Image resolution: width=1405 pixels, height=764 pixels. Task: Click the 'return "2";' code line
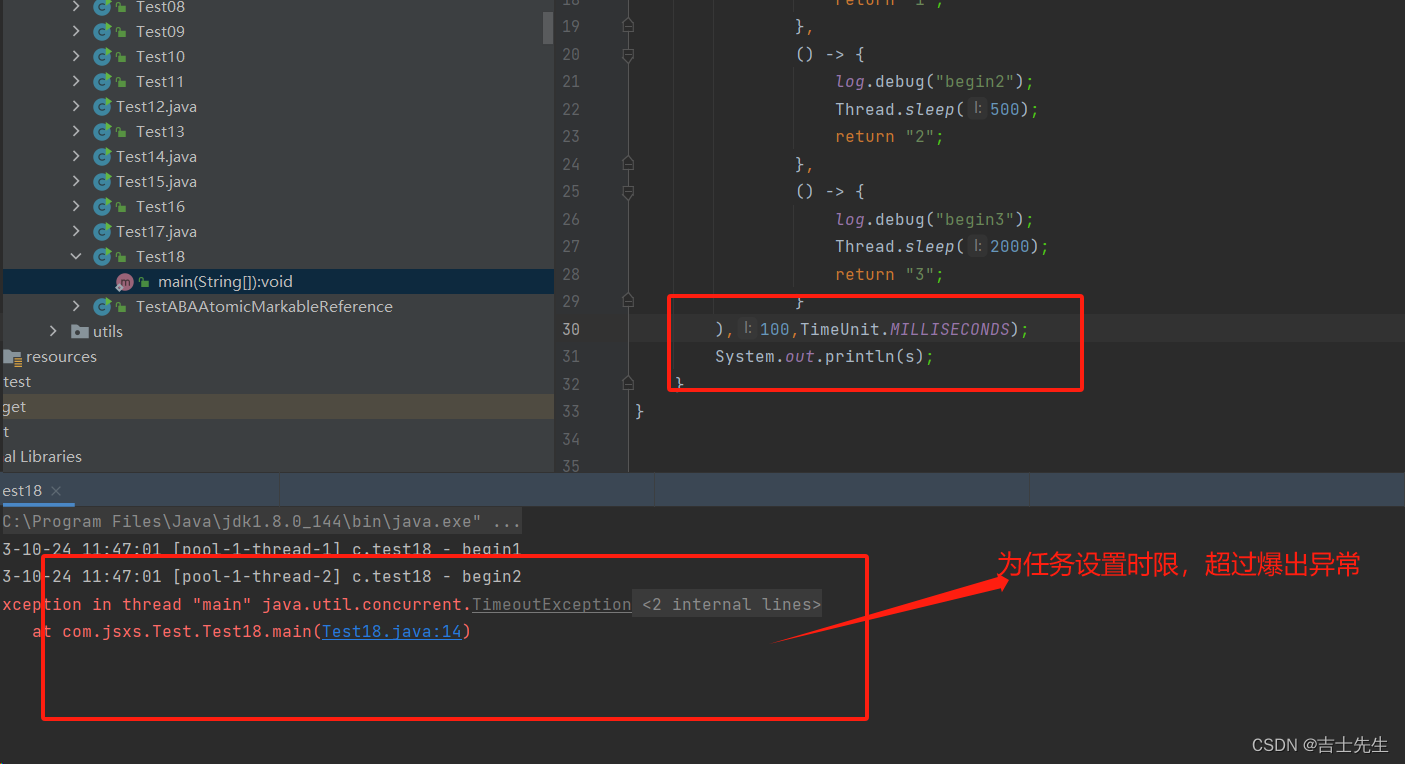(x=890, y=136)
